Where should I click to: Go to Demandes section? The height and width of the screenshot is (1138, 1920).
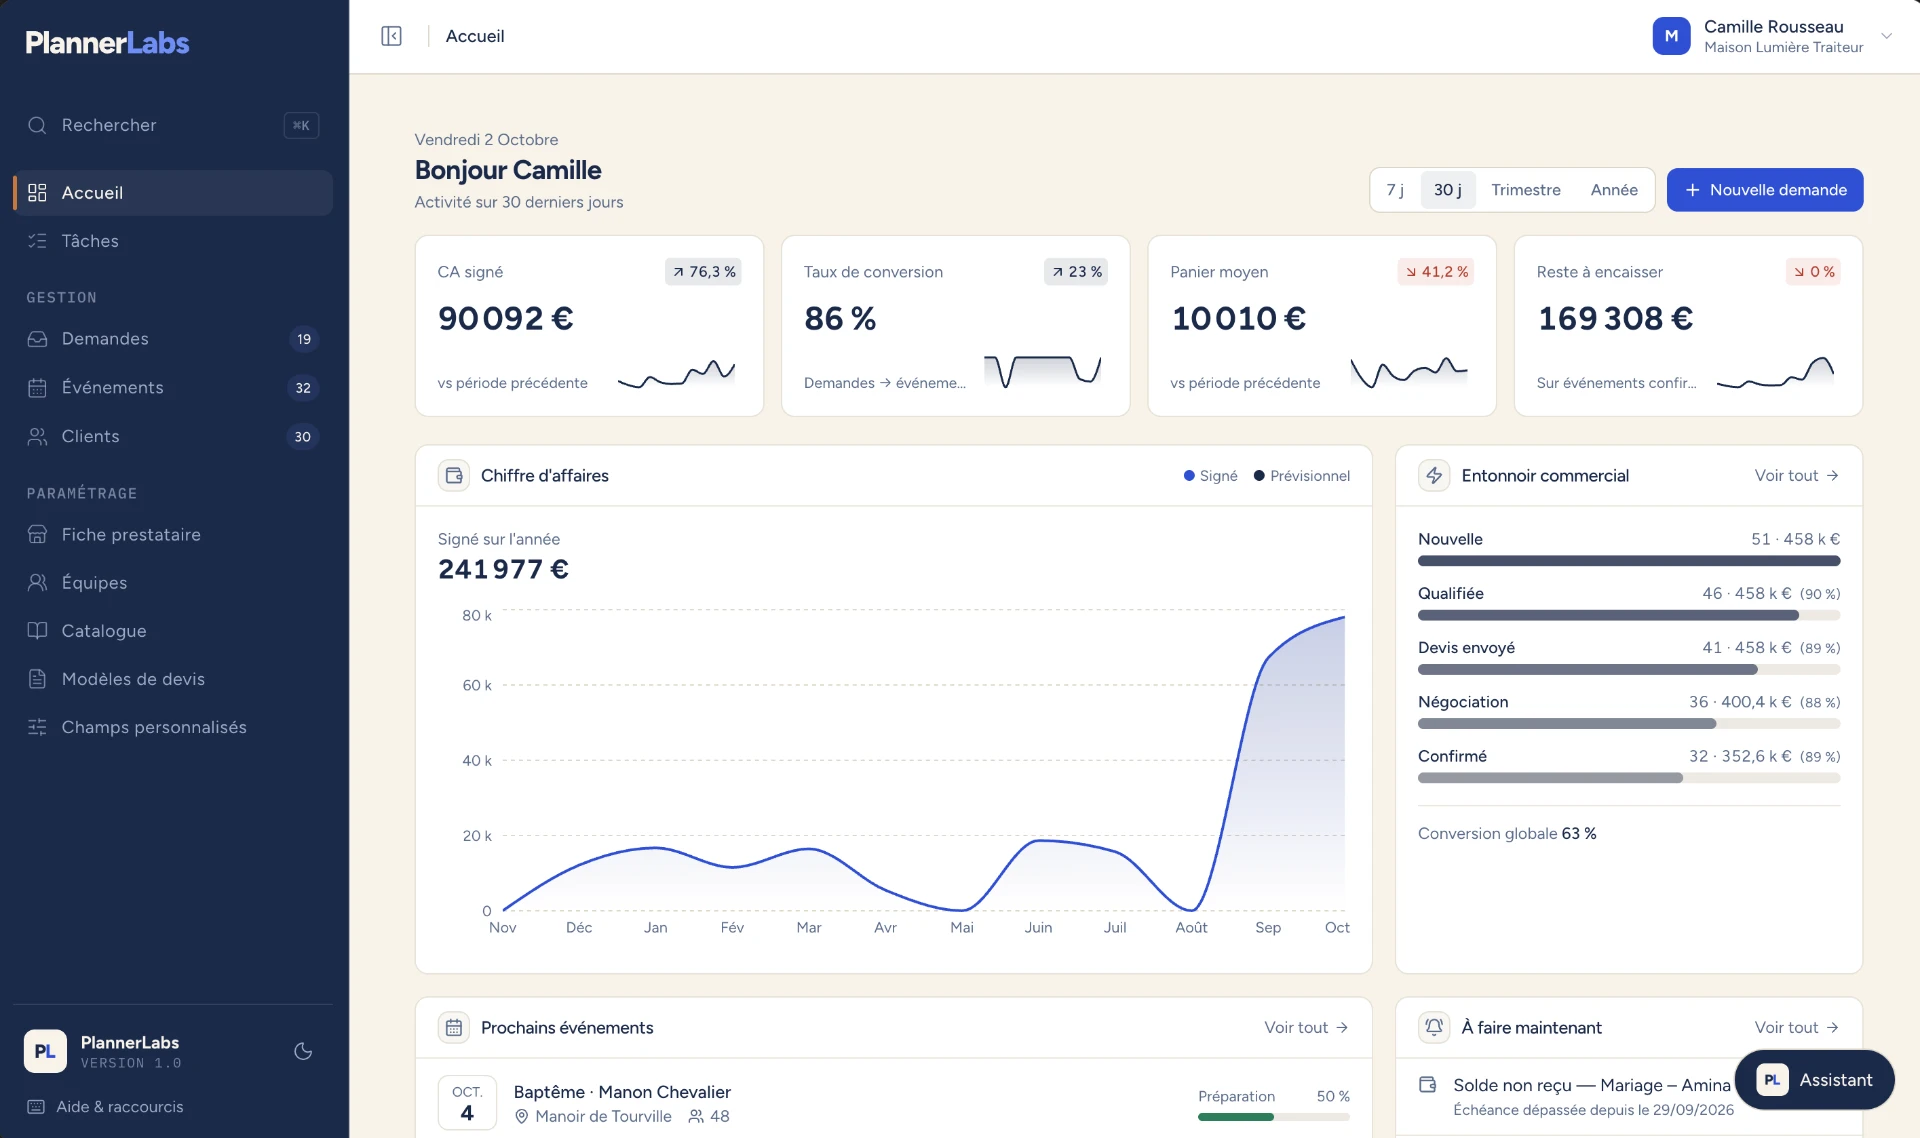[172, 339]
